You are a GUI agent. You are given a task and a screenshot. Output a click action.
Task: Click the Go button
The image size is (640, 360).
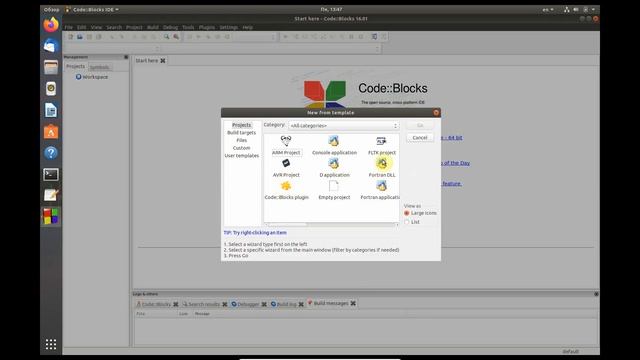click(x=420, y=125)
